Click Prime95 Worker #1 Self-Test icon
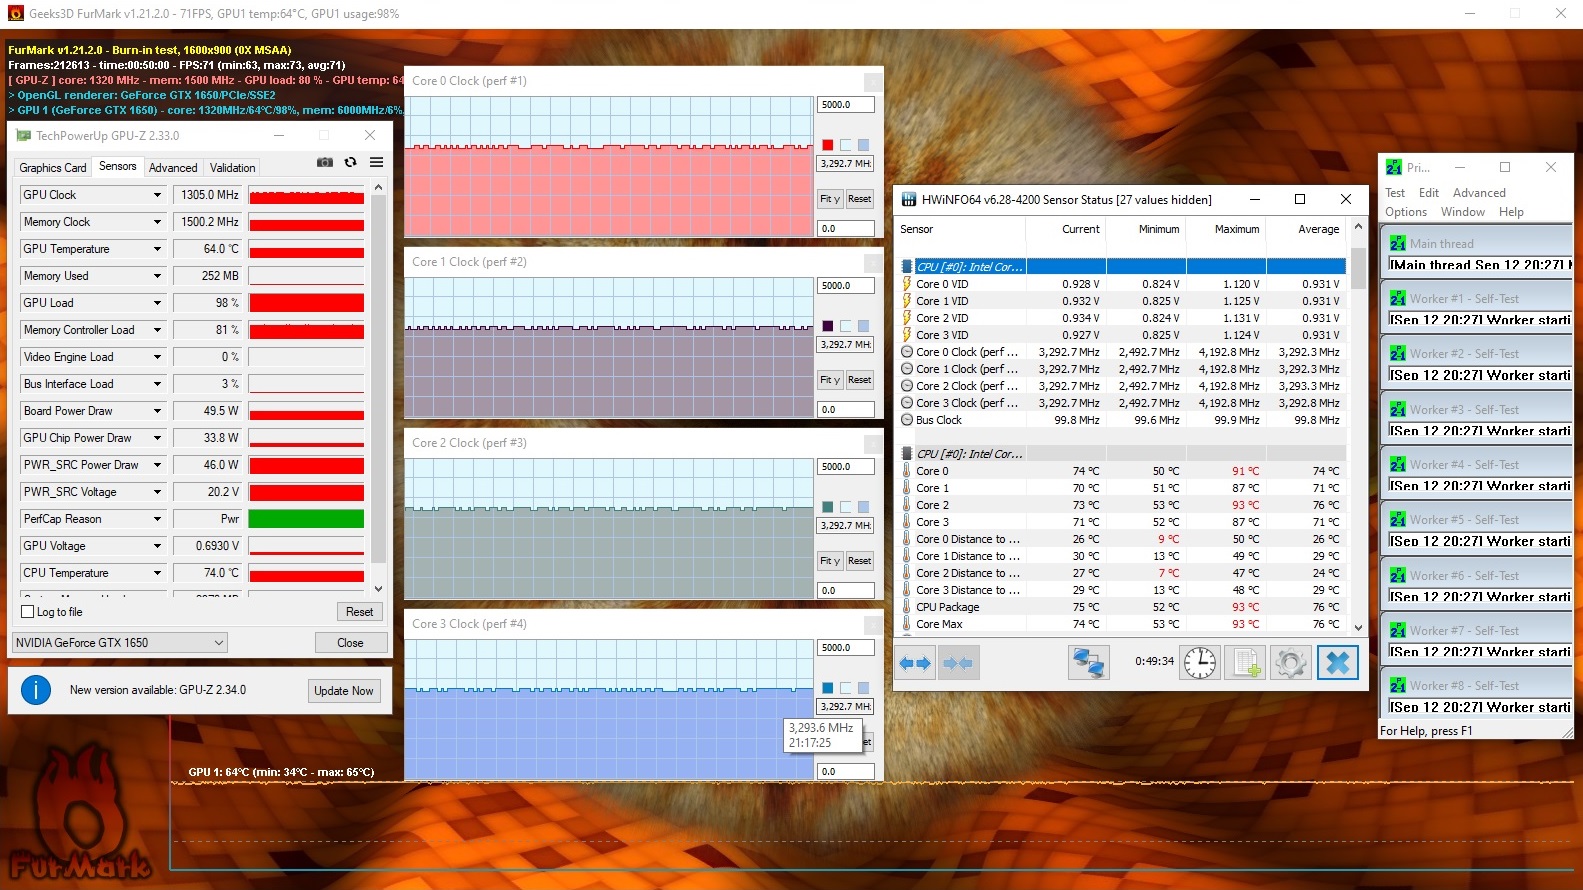The image size is (1583, 890). click(1397, 298)
